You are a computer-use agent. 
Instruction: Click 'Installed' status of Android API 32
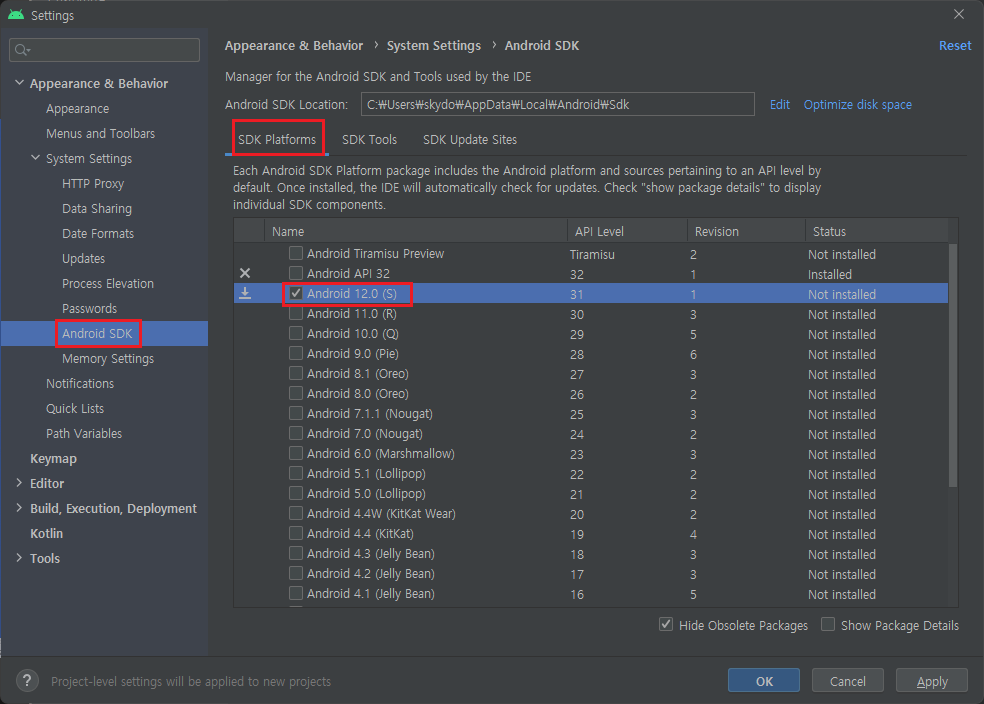830,274
